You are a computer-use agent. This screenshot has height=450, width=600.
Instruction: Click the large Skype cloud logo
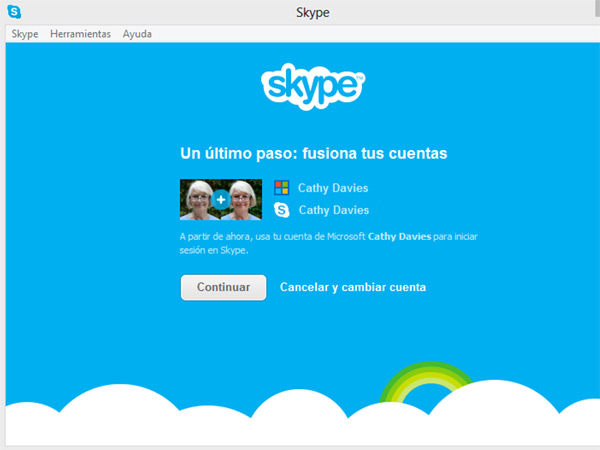coord(313,86)
